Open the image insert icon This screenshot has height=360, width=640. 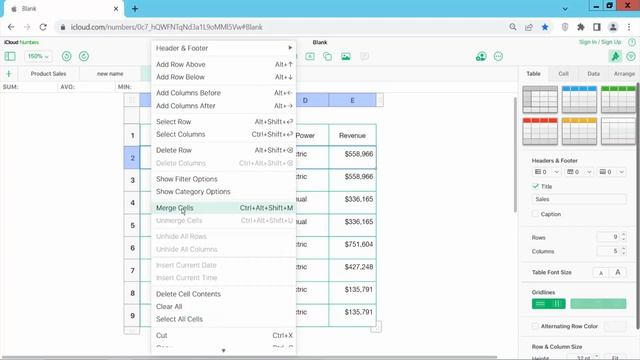[x=346, y=56]
